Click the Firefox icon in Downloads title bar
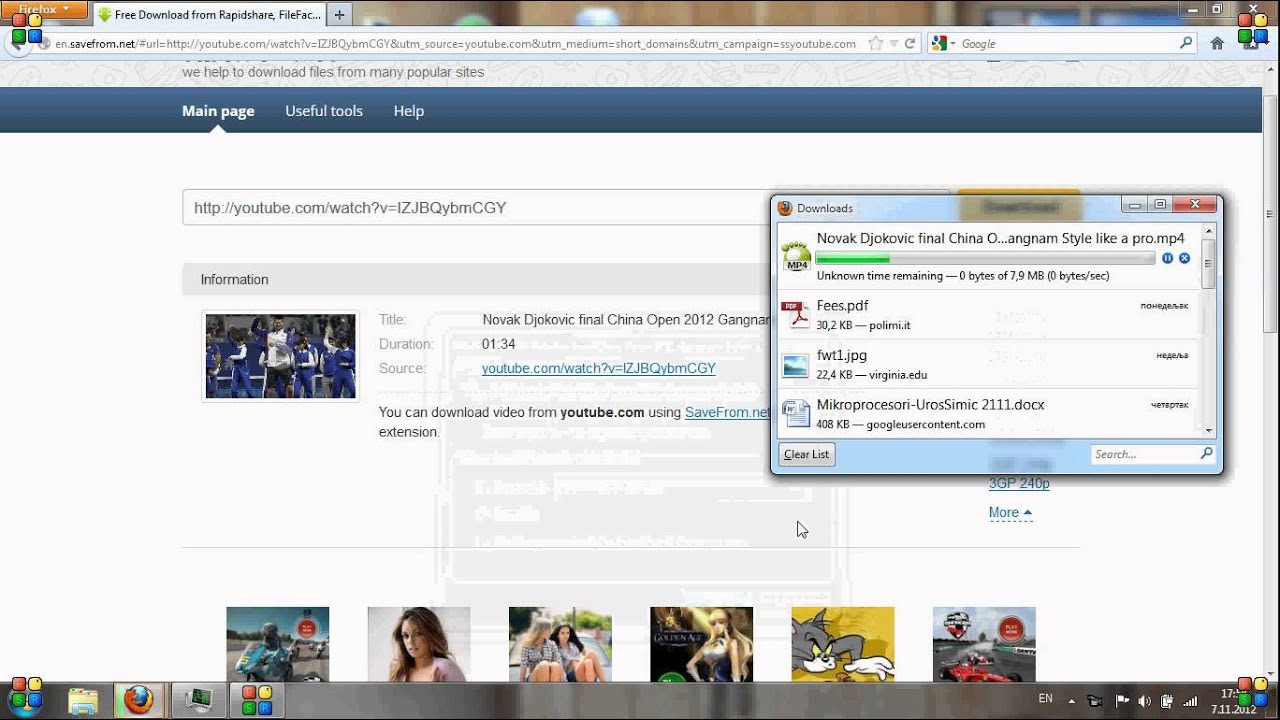 click(785, 208)
